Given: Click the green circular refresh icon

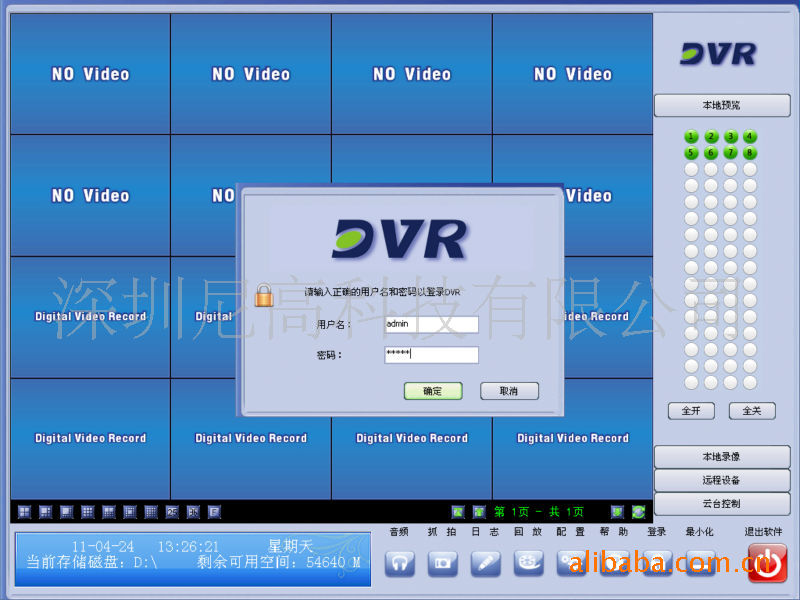Looking at the screenshot, I should [638, 512].
